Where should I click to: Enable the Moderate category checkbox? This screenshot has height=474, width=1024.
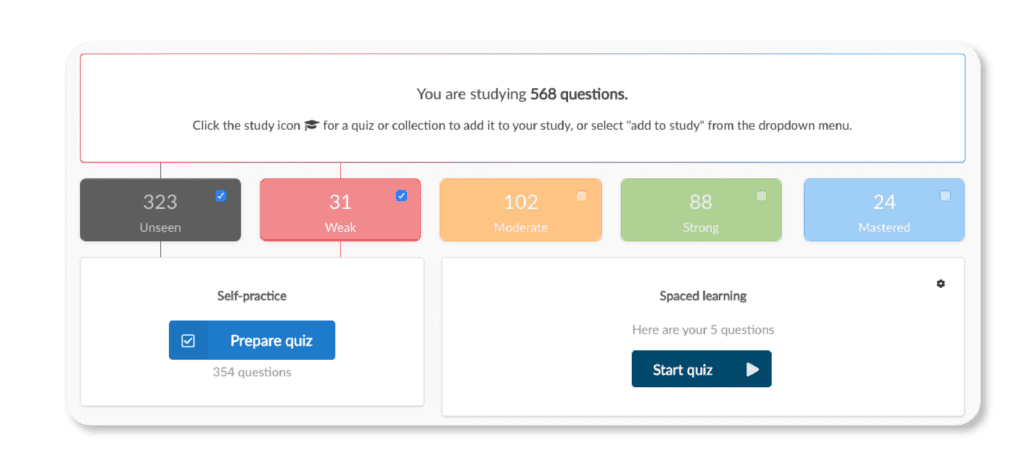pos(581,196)
